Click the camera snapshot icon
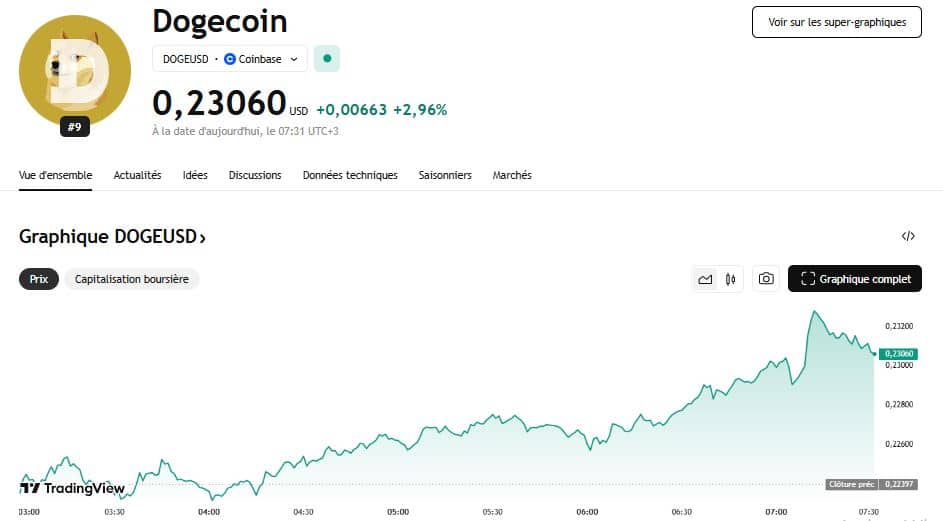The image size is (943, 521). pyautogui.click(x=766, y=279)
